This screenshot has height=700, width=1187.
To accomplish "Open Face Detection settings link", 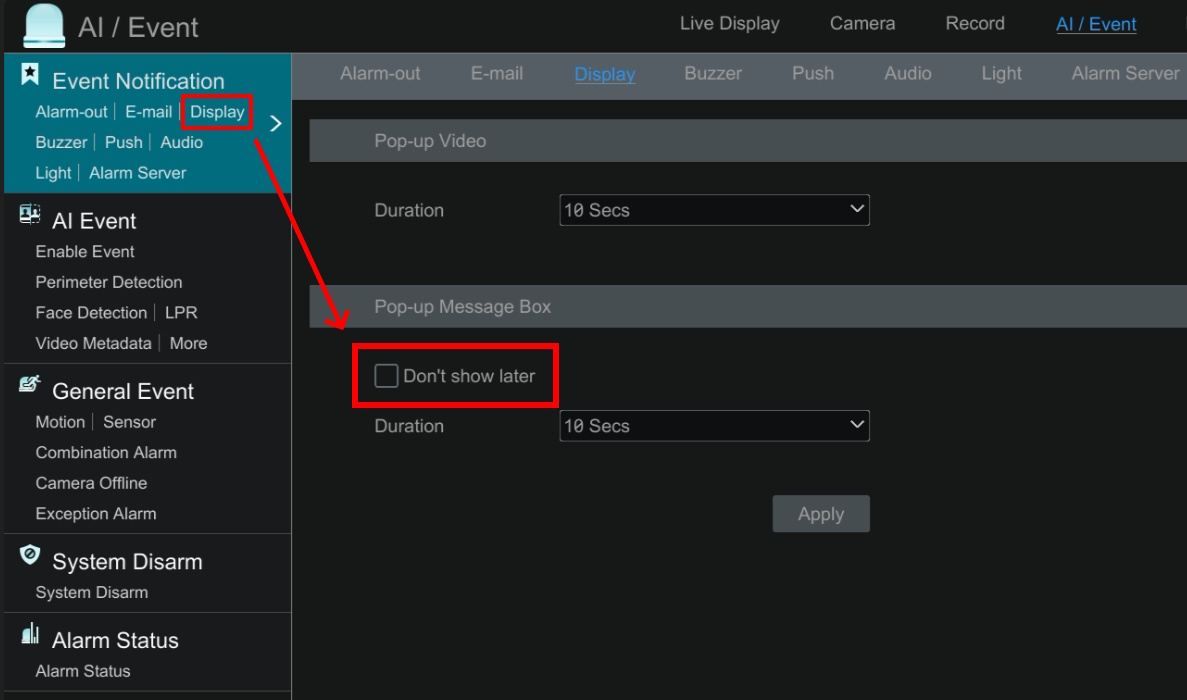I will point(91,313).
